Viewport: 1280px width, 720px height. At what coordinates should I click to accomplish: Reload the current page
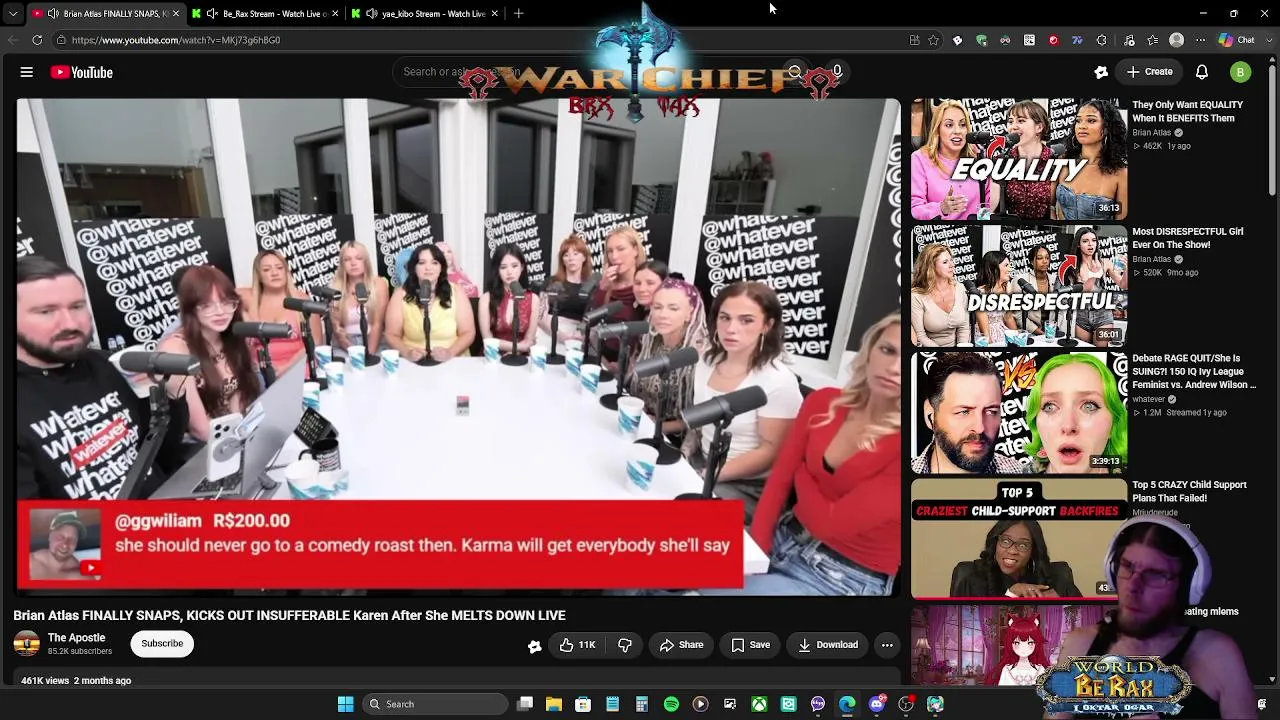click(x=37, y=40)
